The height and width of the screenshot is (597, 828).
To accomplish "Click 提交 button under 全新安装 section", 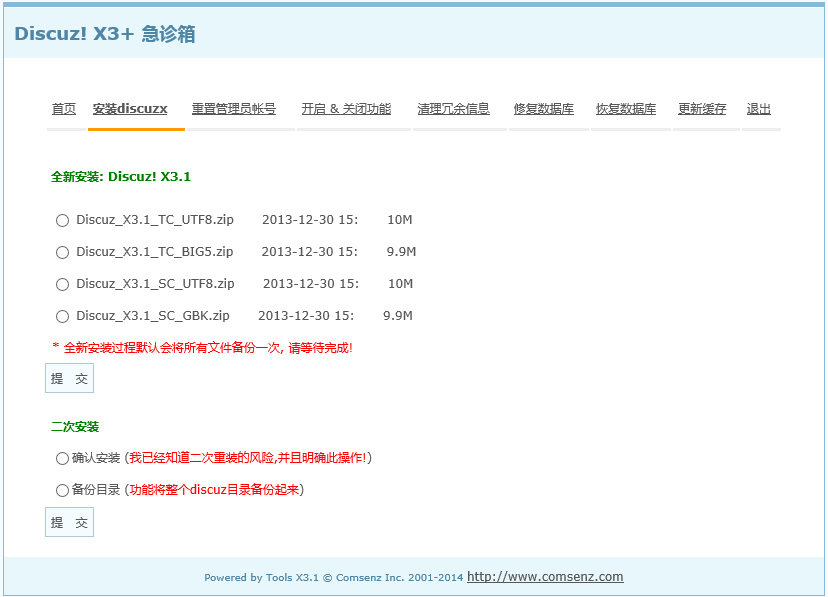I will (x=69, y=378).
